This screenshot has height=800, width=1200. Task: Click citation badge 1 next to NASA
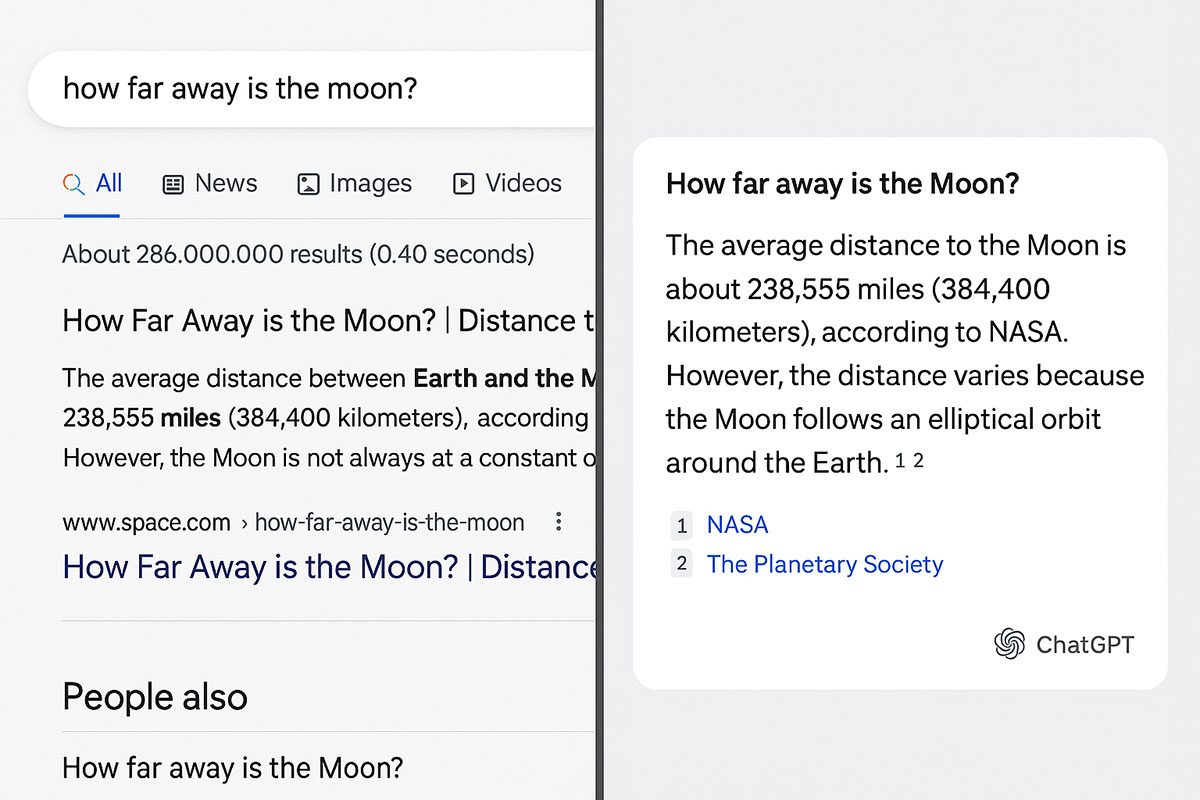(x=681, y=525)
